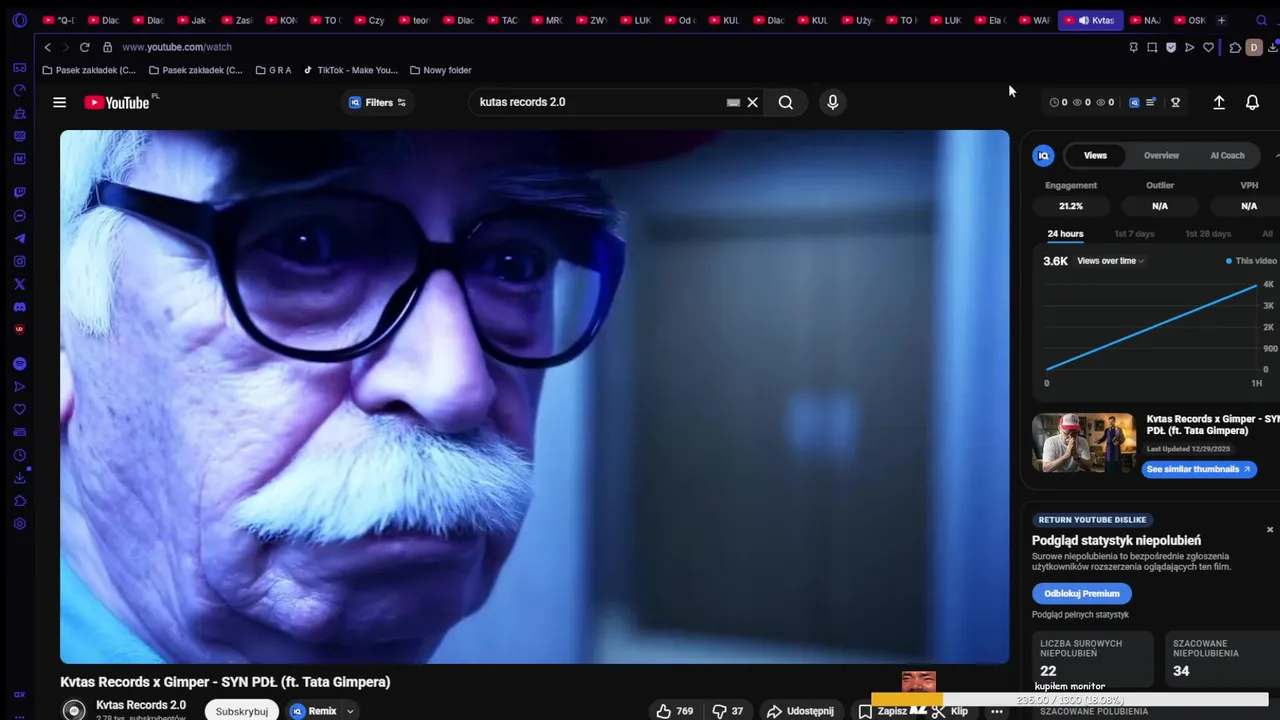Select the 1st 7 days timeframe
1280x720 pixels.
point(1134,234)
